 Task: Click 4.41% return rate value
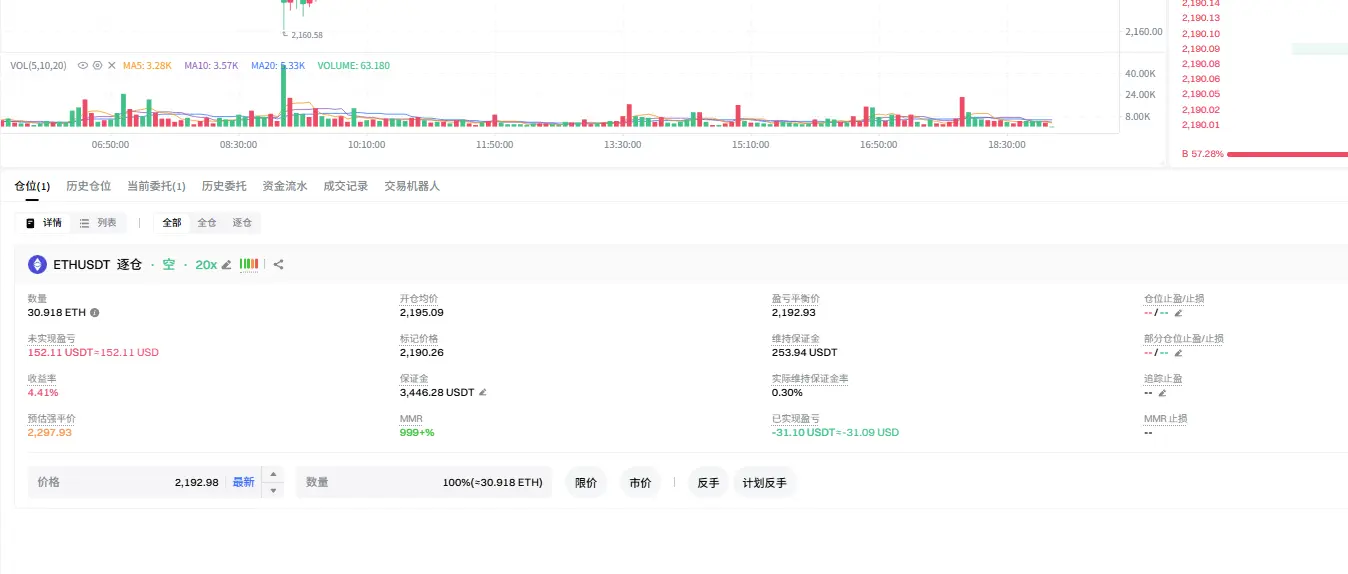[43, 392]
